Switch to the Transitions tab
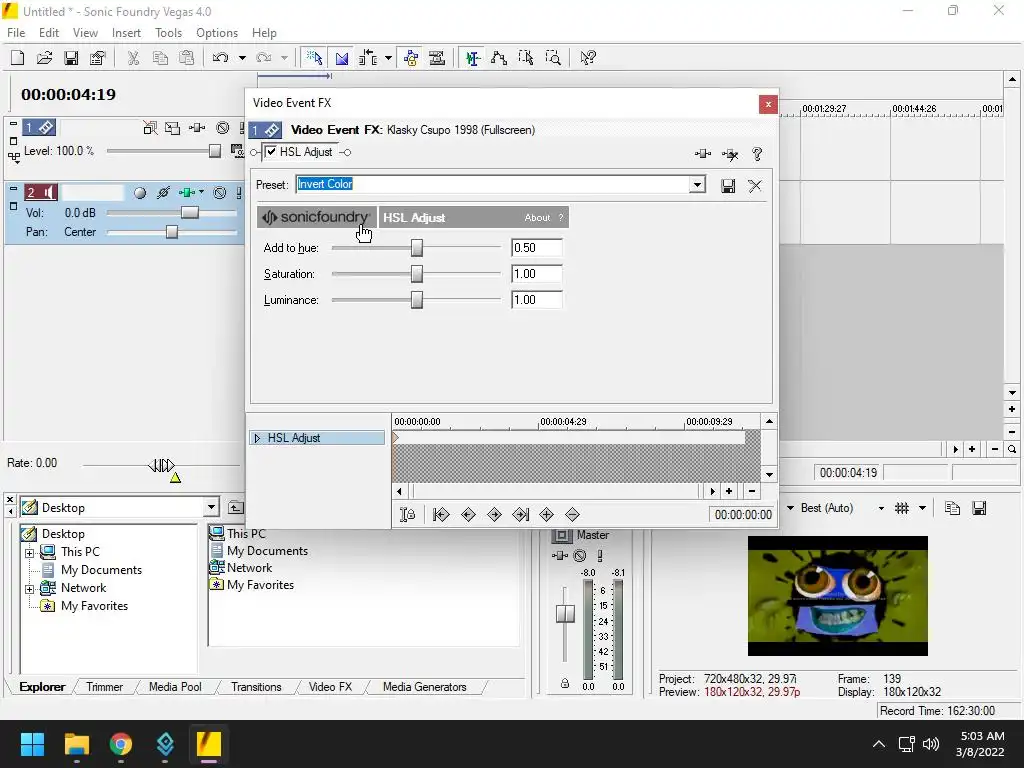The height and width of the screenshot is (768, 1024). (x=256, y=687)
